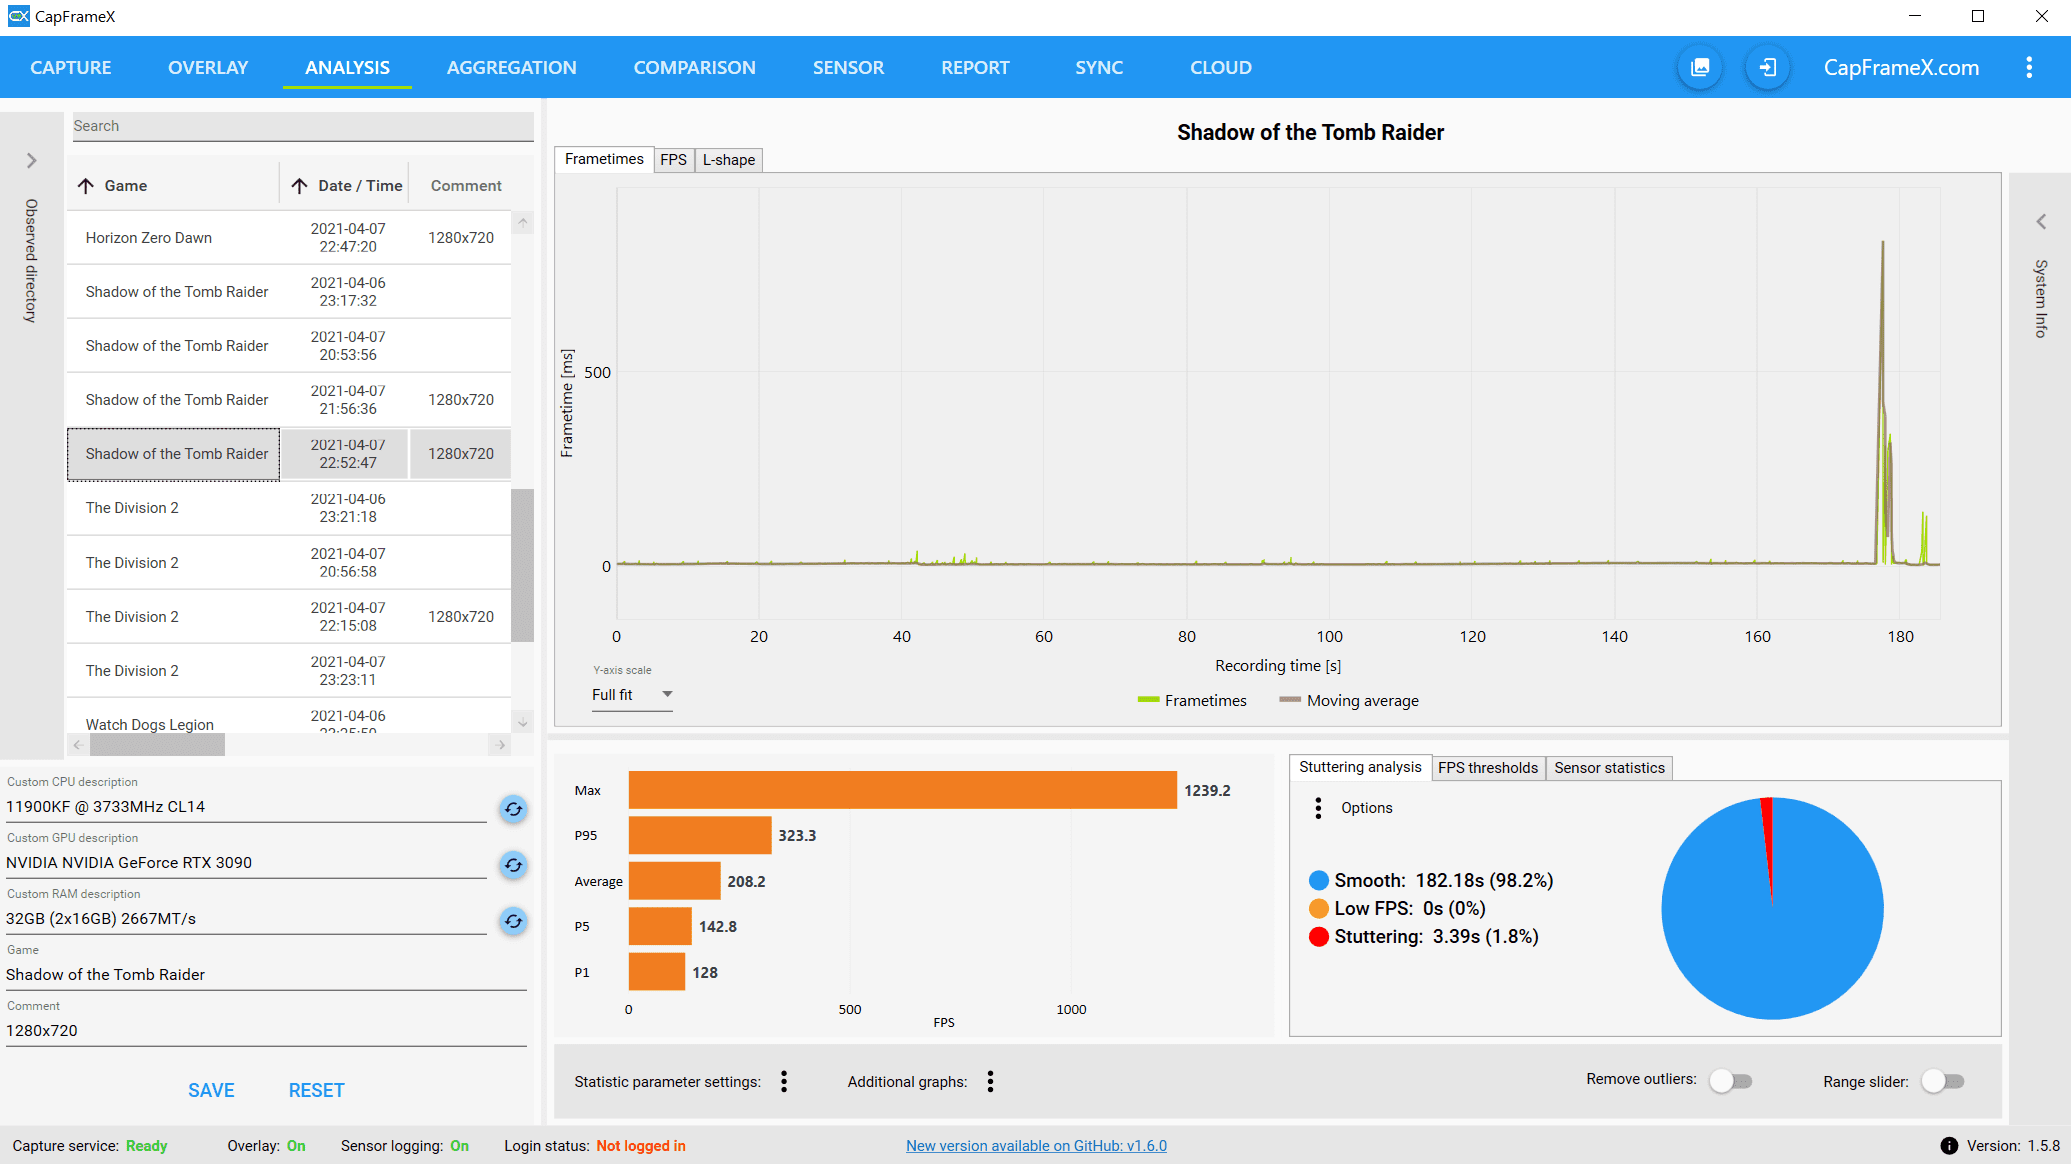Expand the System Info side panel

click(x=2040, y=222)
